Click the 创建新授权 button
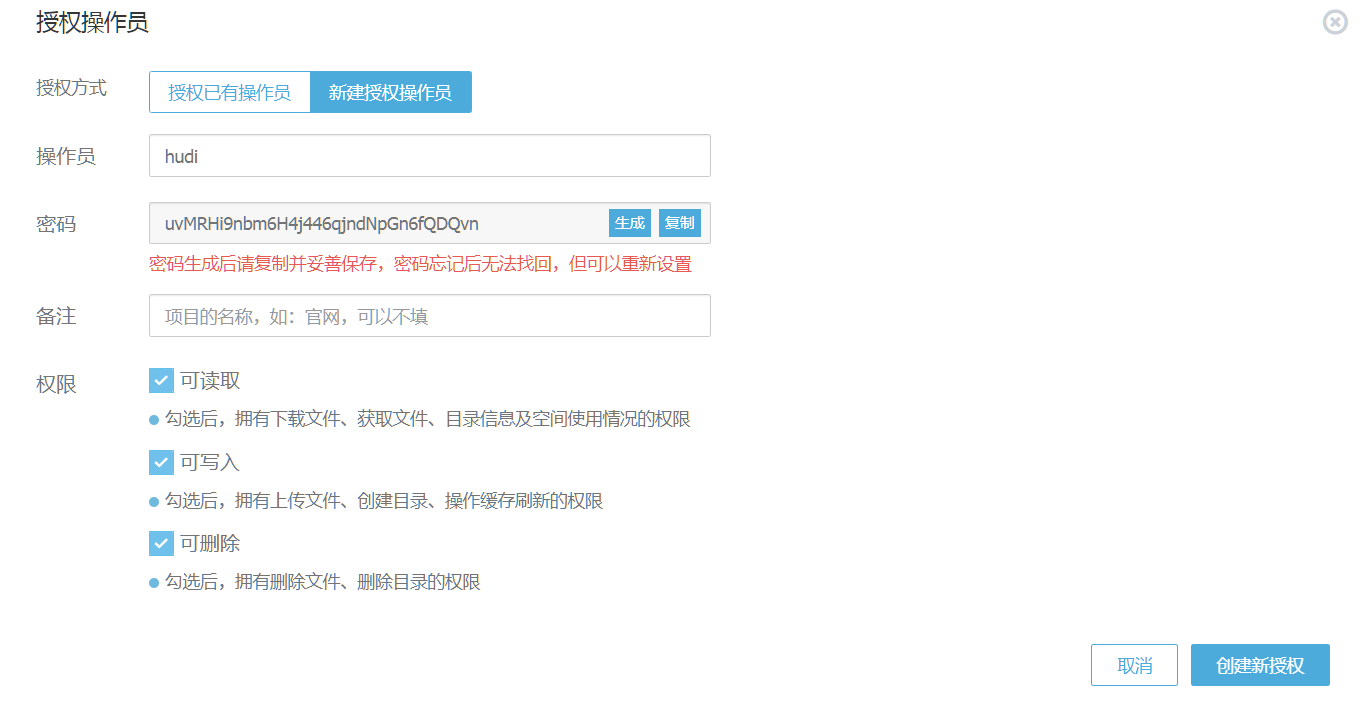Viewport: 1367px width, 701px height. coord(1260,666)
